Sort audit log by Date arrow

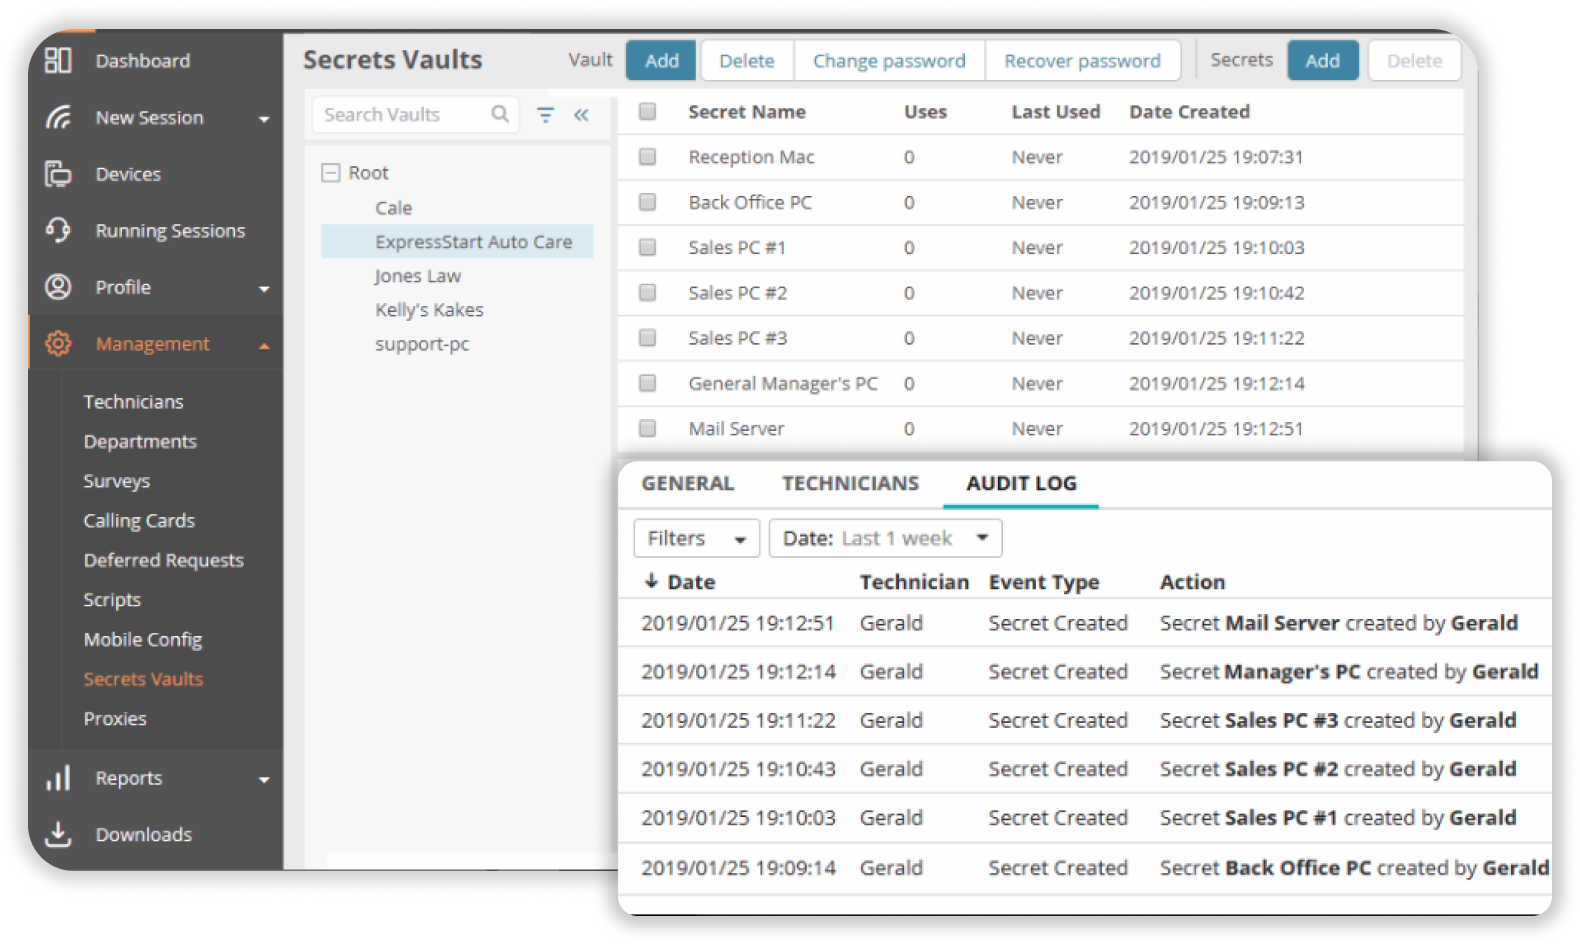[651, 581]
